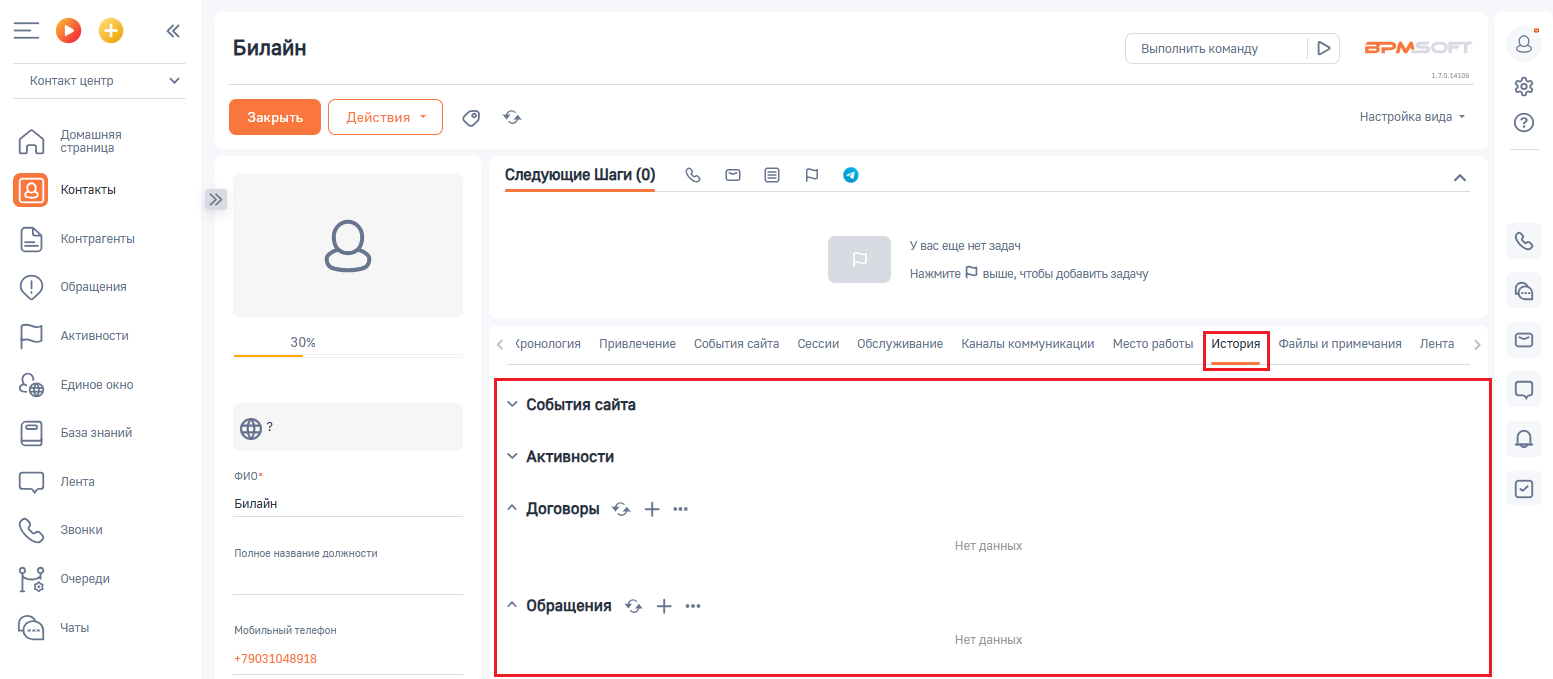This screenshot has height=679, width=1553.
Task: Collapse the Следующие Шаги panel
Action: pyautogui.click(x=1460, y=178)
